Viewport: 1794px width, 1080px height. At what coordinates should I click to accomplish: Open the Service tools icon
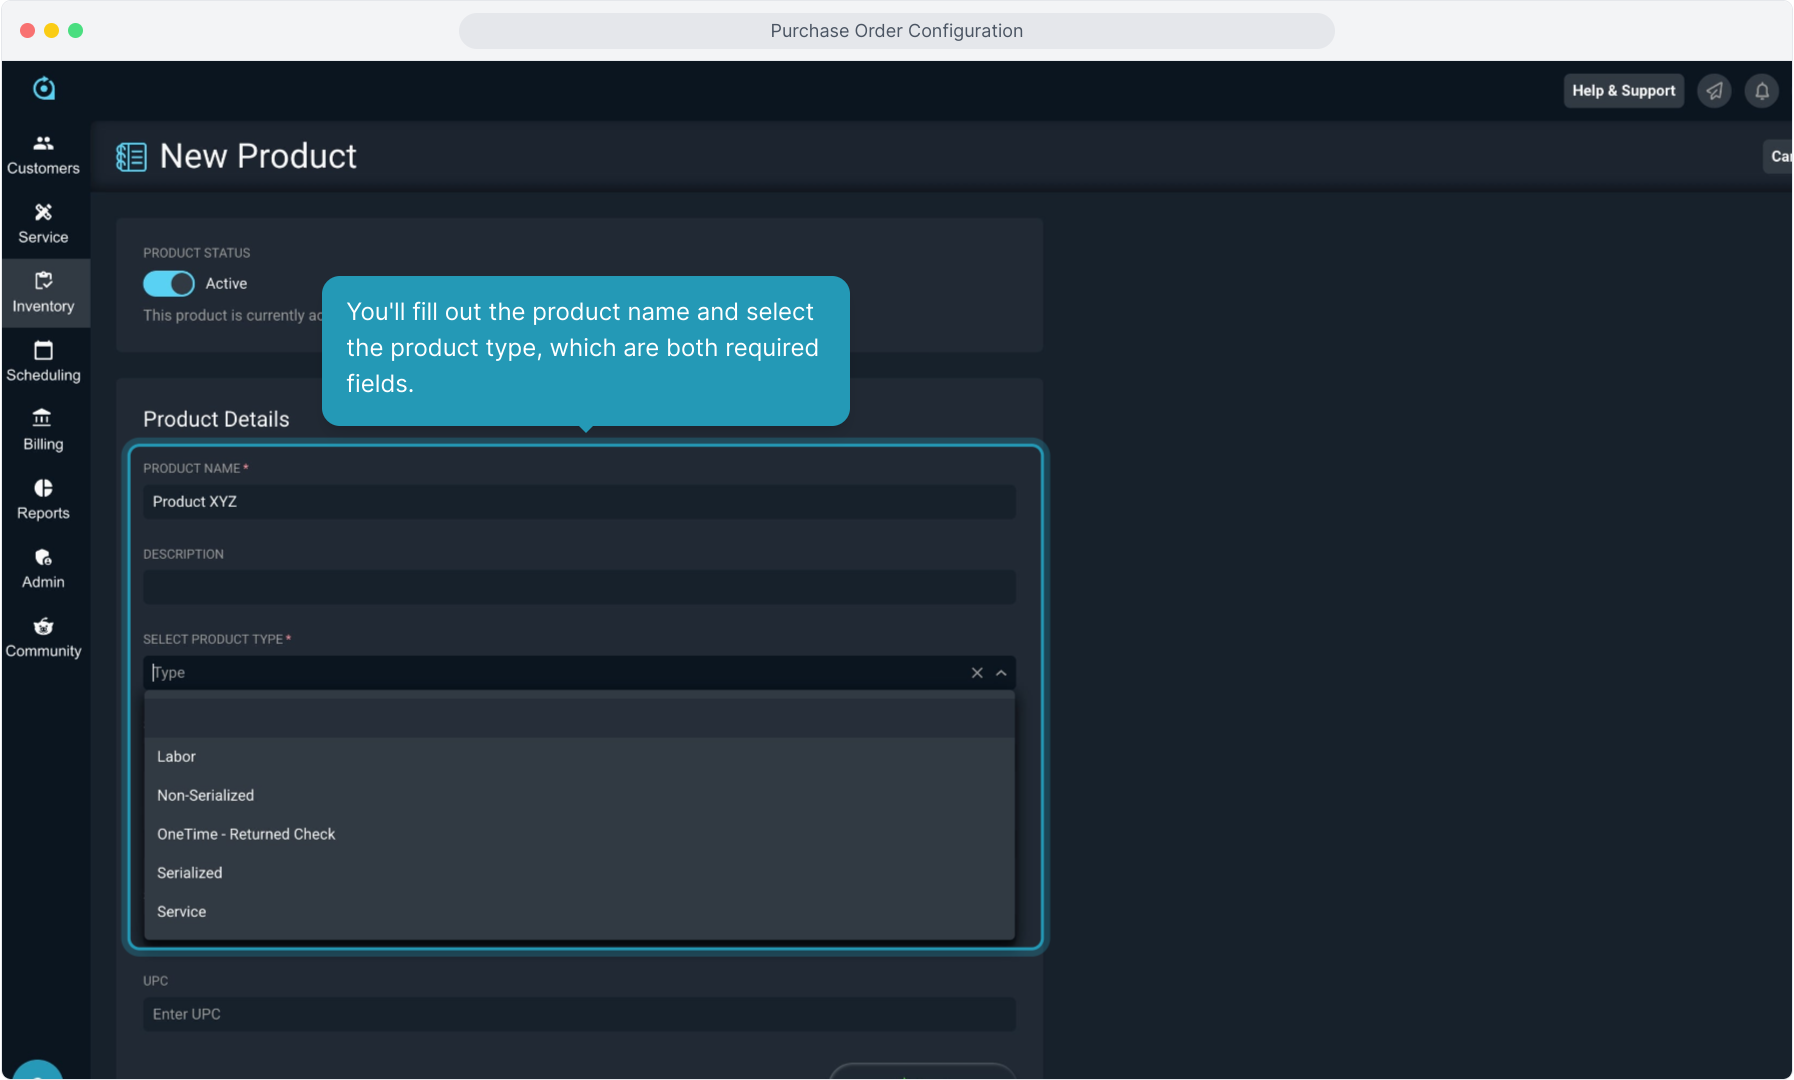(43, 213)
